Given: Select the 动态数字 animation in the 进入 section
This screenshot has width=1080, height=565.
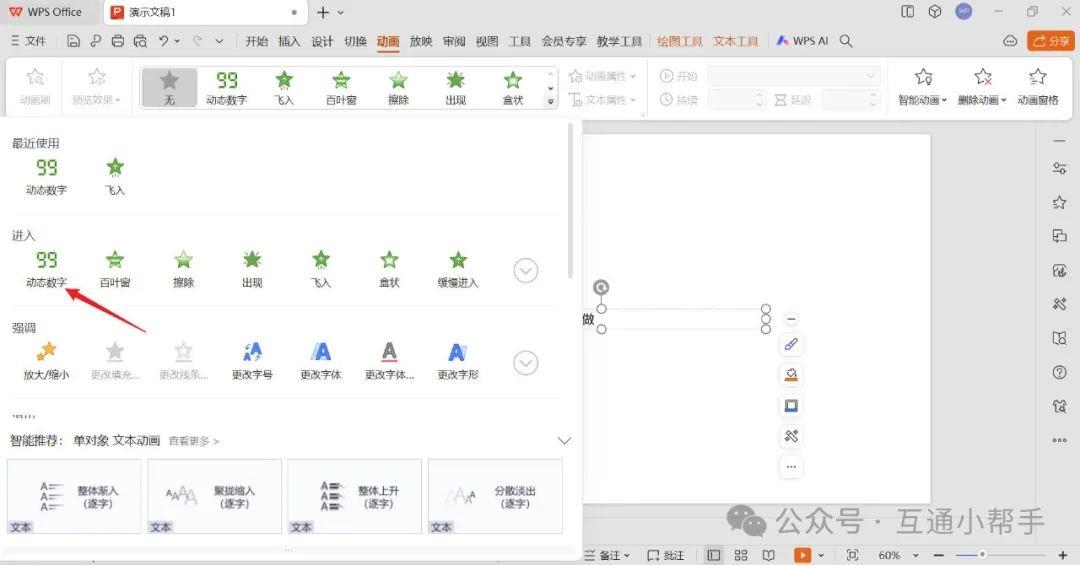Looking at the screenshot, I should coord(46,269).
